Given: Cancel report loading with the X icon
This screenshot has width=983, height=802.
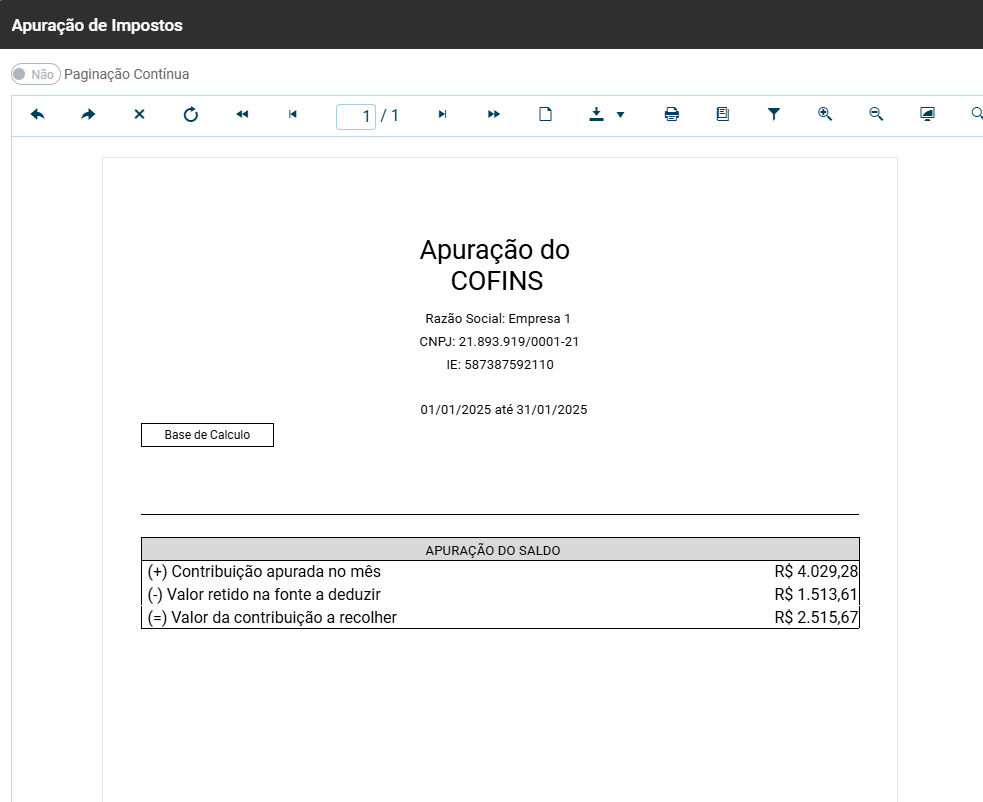Looking at the screenshot, I should 140,115.
